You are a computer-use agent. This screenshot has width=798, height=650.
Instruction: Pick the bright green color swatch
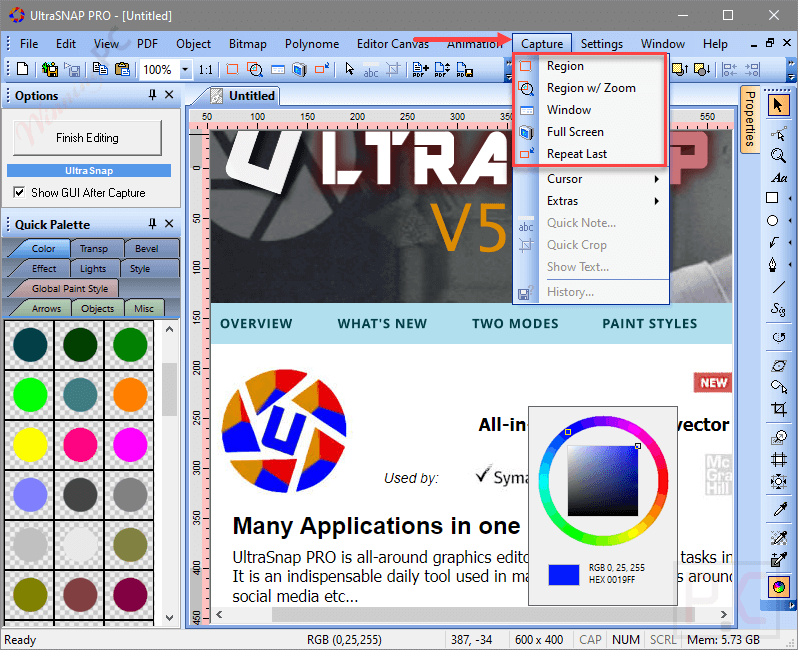coord(30,395)
